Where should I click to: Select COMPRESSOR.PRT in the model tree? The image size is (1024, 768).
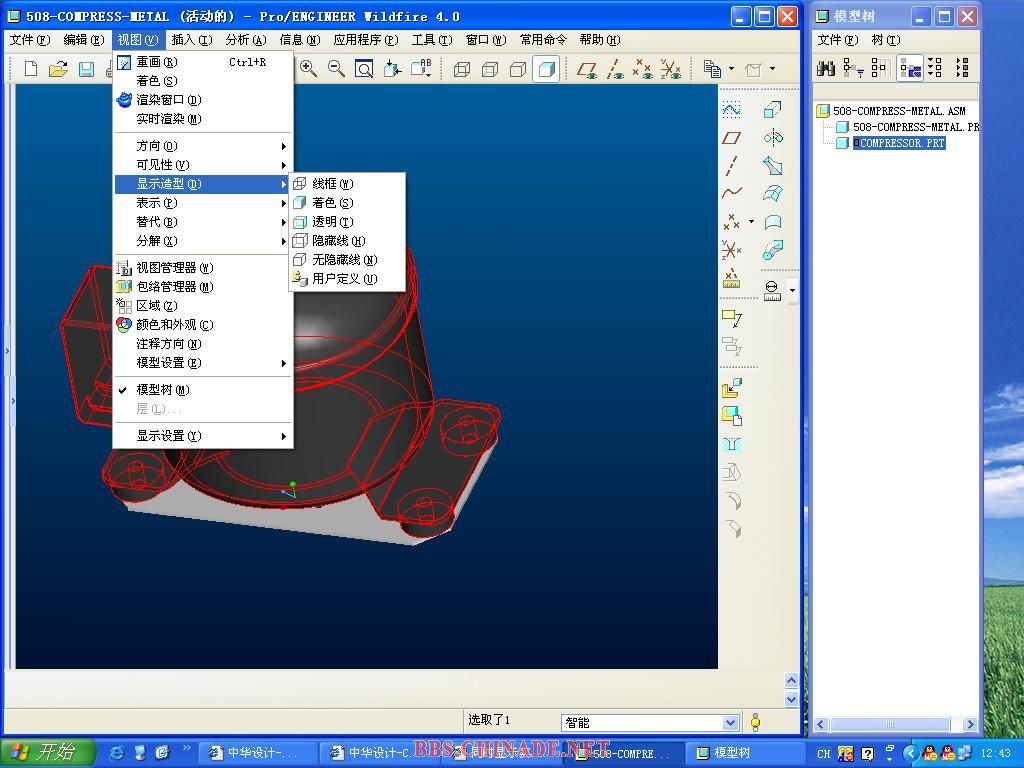click(x=899, y=143)
